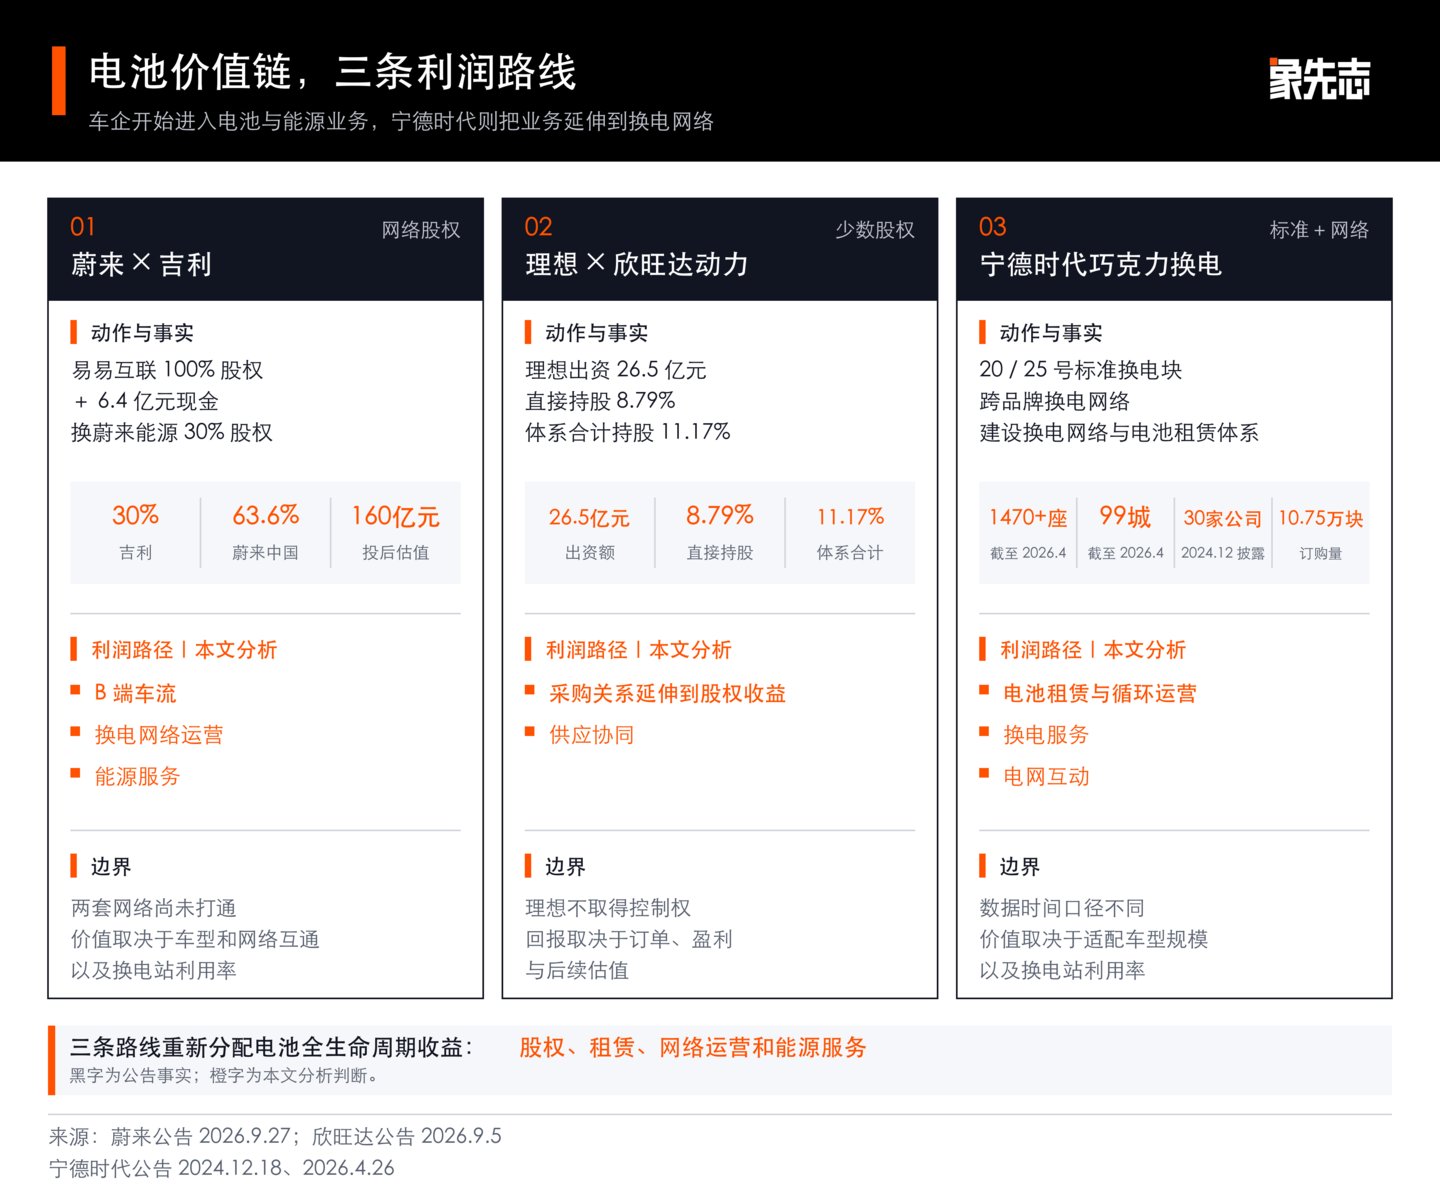Screen dimensions: 1440x1196
Task: Click the bullet B 端车流
Action: [135, 693]
